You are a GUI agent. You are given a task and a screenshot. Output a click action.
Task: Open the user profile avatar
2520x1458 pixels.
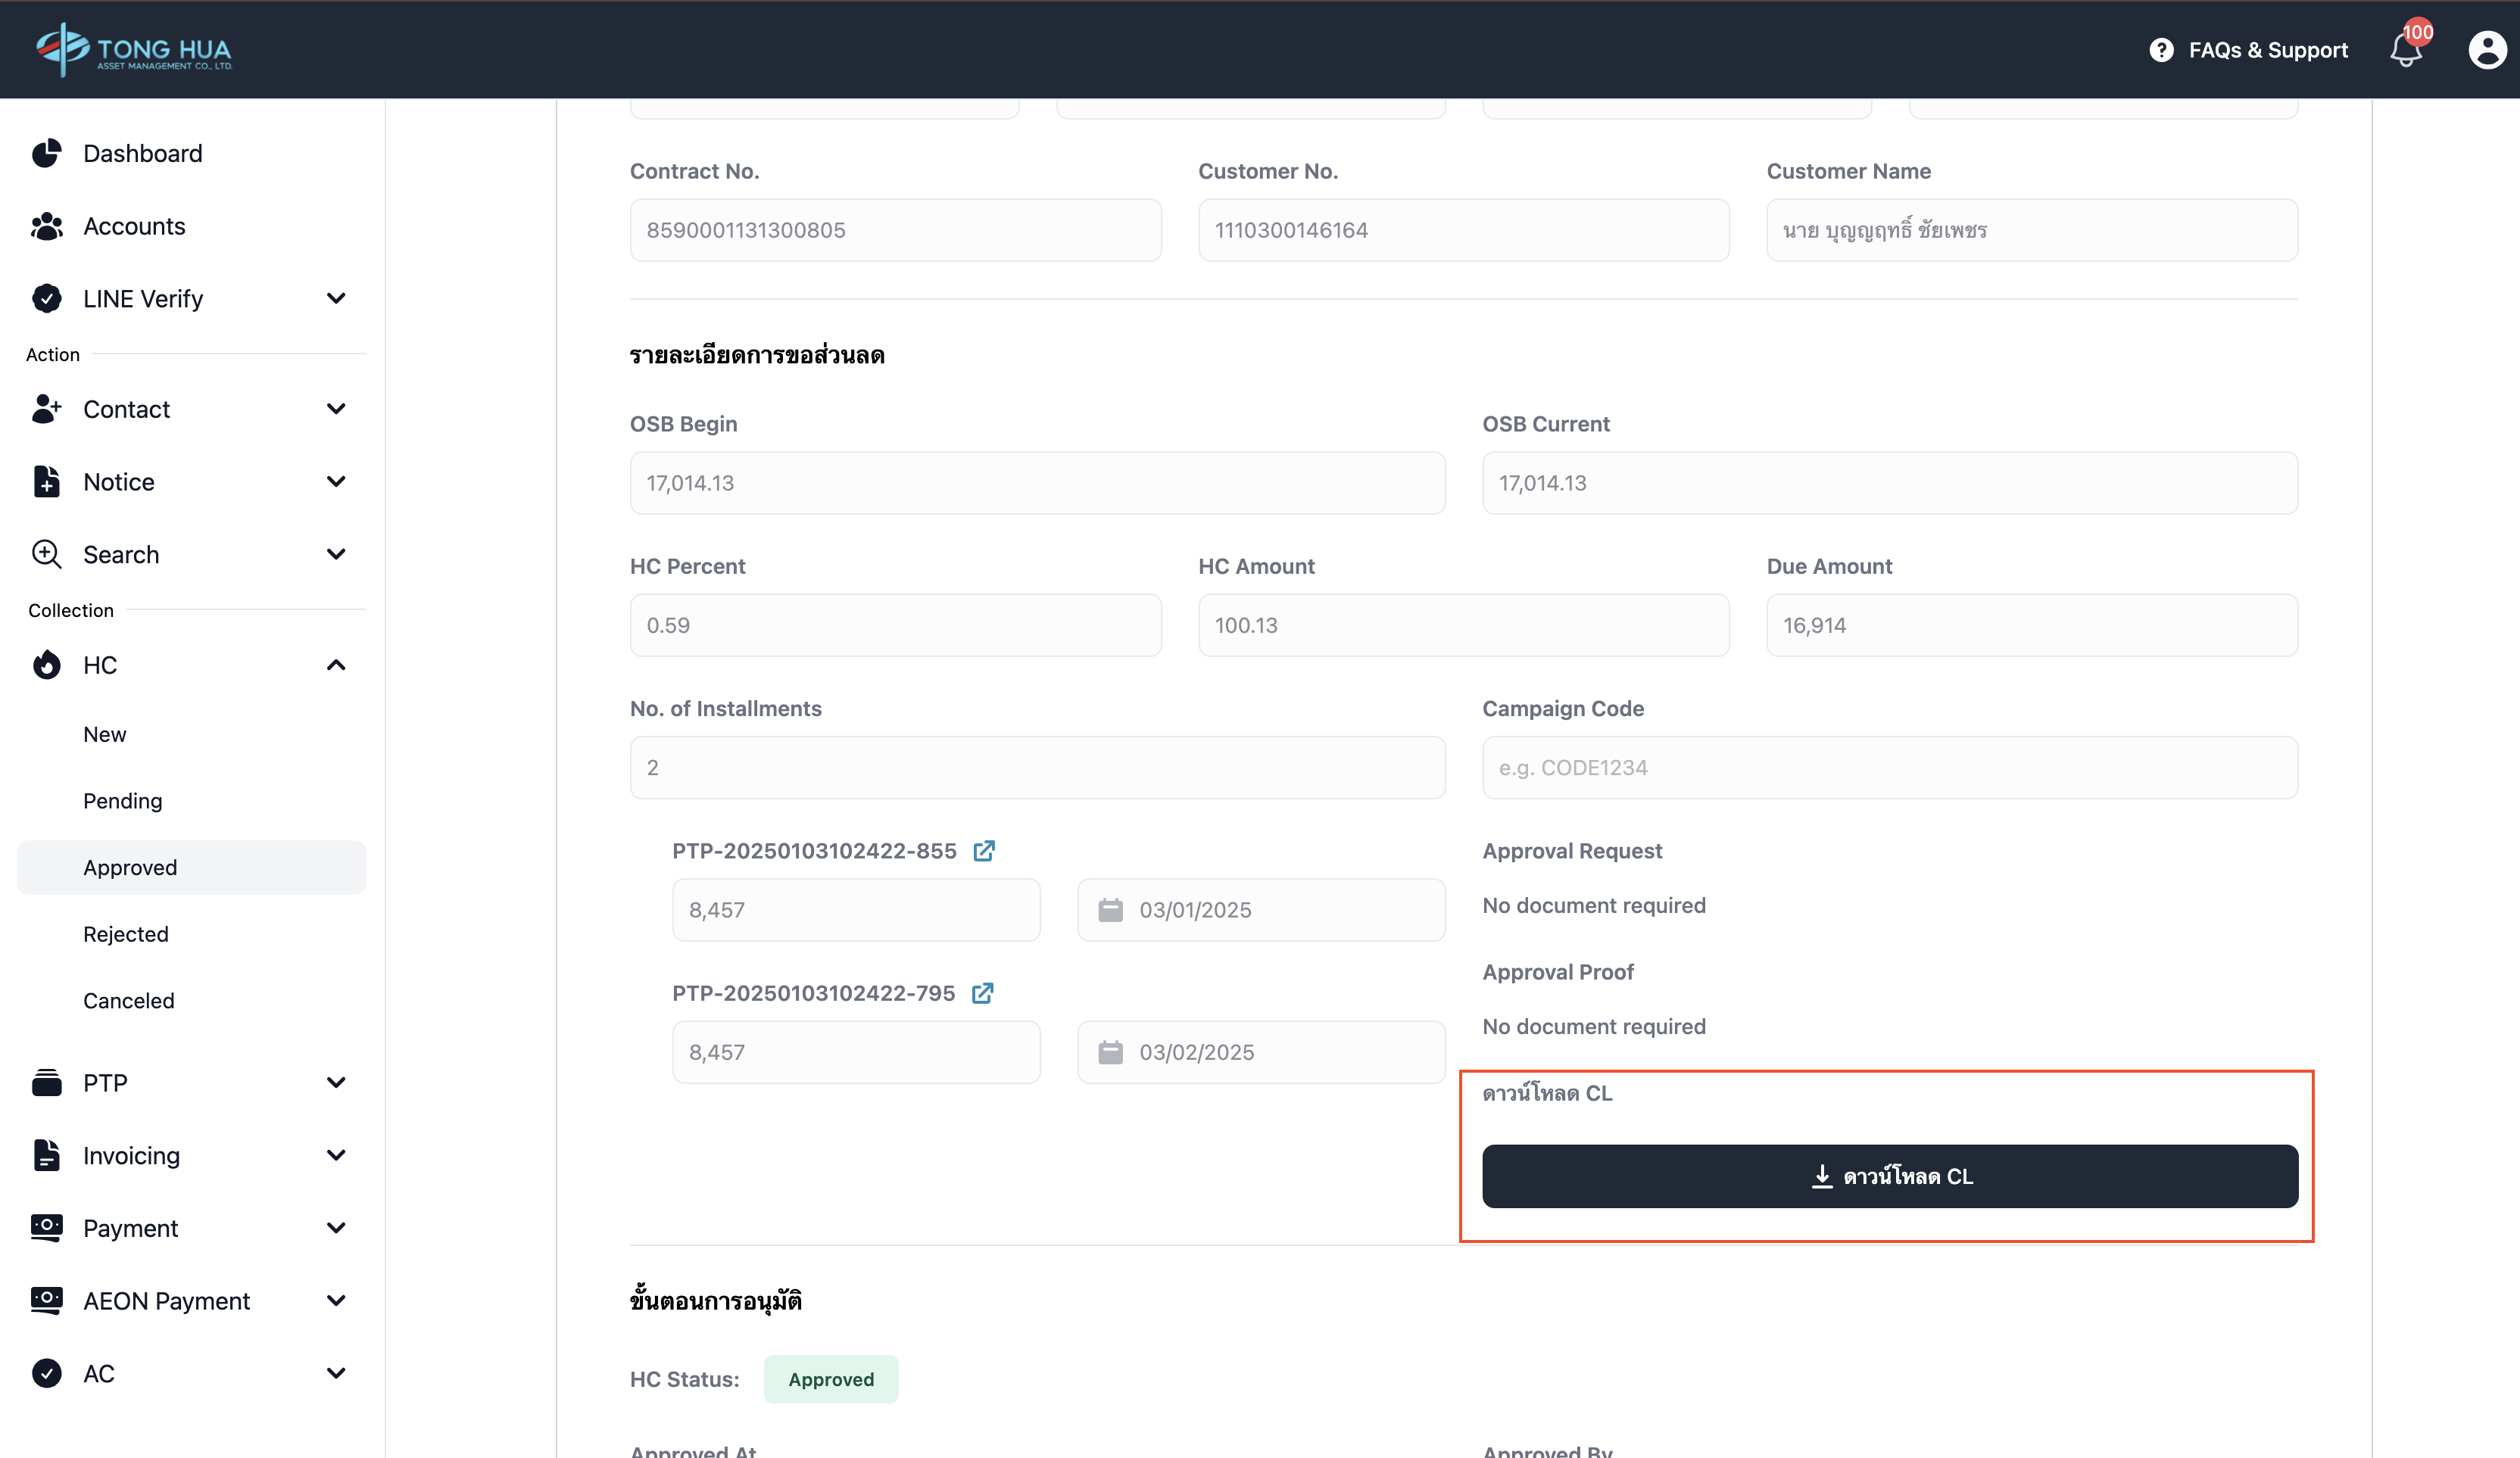2487,50
